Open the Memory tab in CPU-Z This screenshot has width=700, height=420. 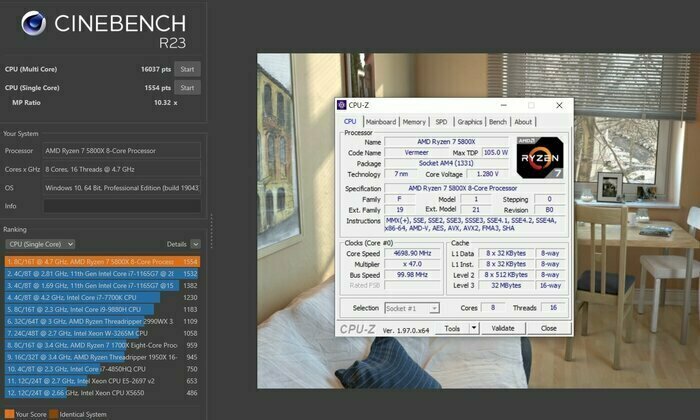(x=414, y=122)
